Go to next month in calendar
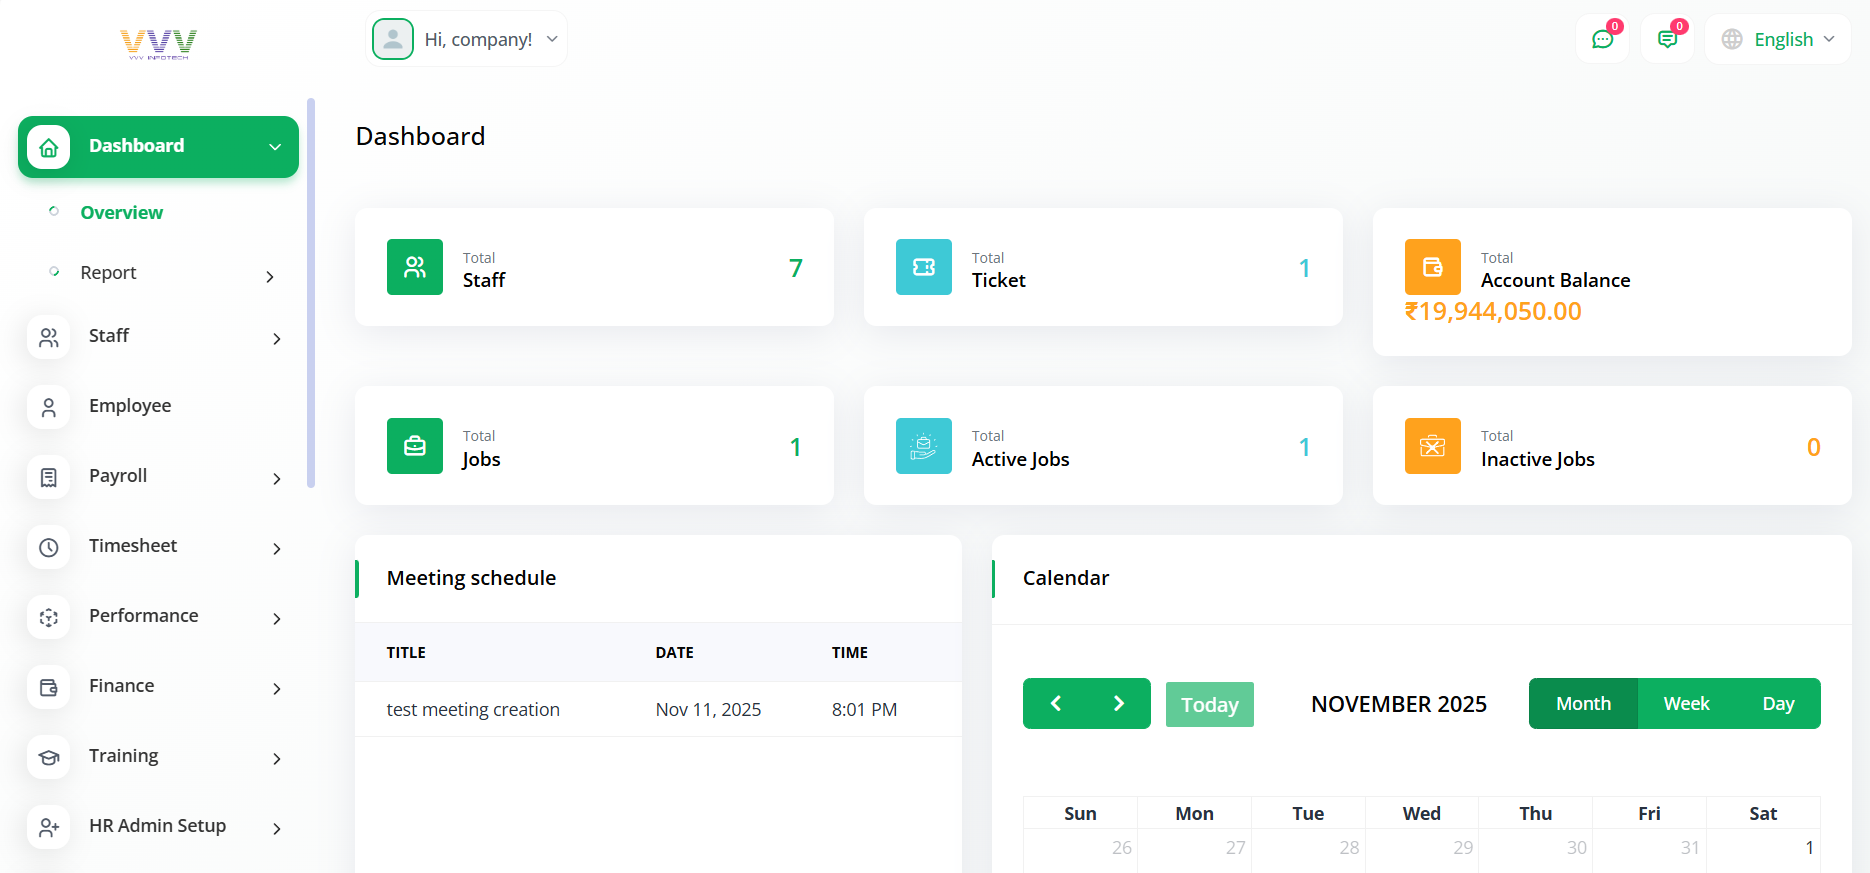The height and width of the screenshot is (873, 1870). pyautogui.click(x=1119, y=704)
